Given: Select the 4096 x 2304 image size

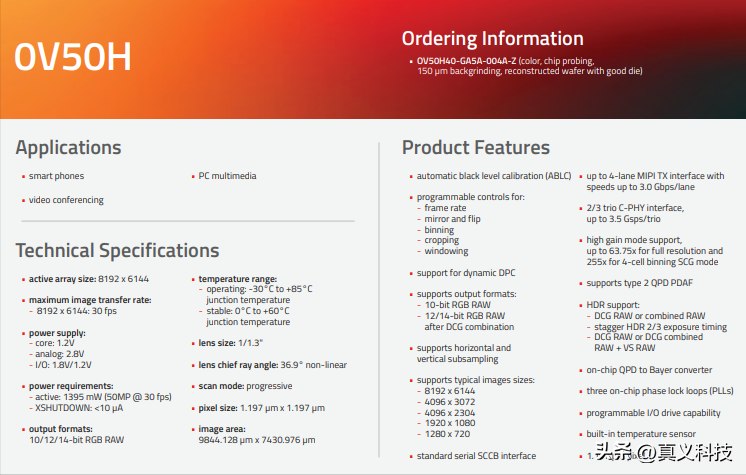Looking at the screenshot, I should coord(450,413).
